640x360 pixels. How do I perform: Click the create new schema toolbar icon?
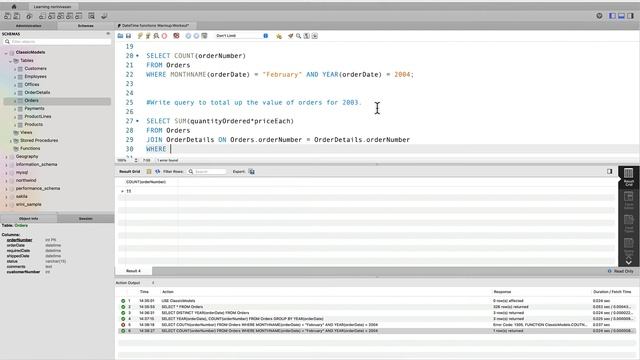42,16
